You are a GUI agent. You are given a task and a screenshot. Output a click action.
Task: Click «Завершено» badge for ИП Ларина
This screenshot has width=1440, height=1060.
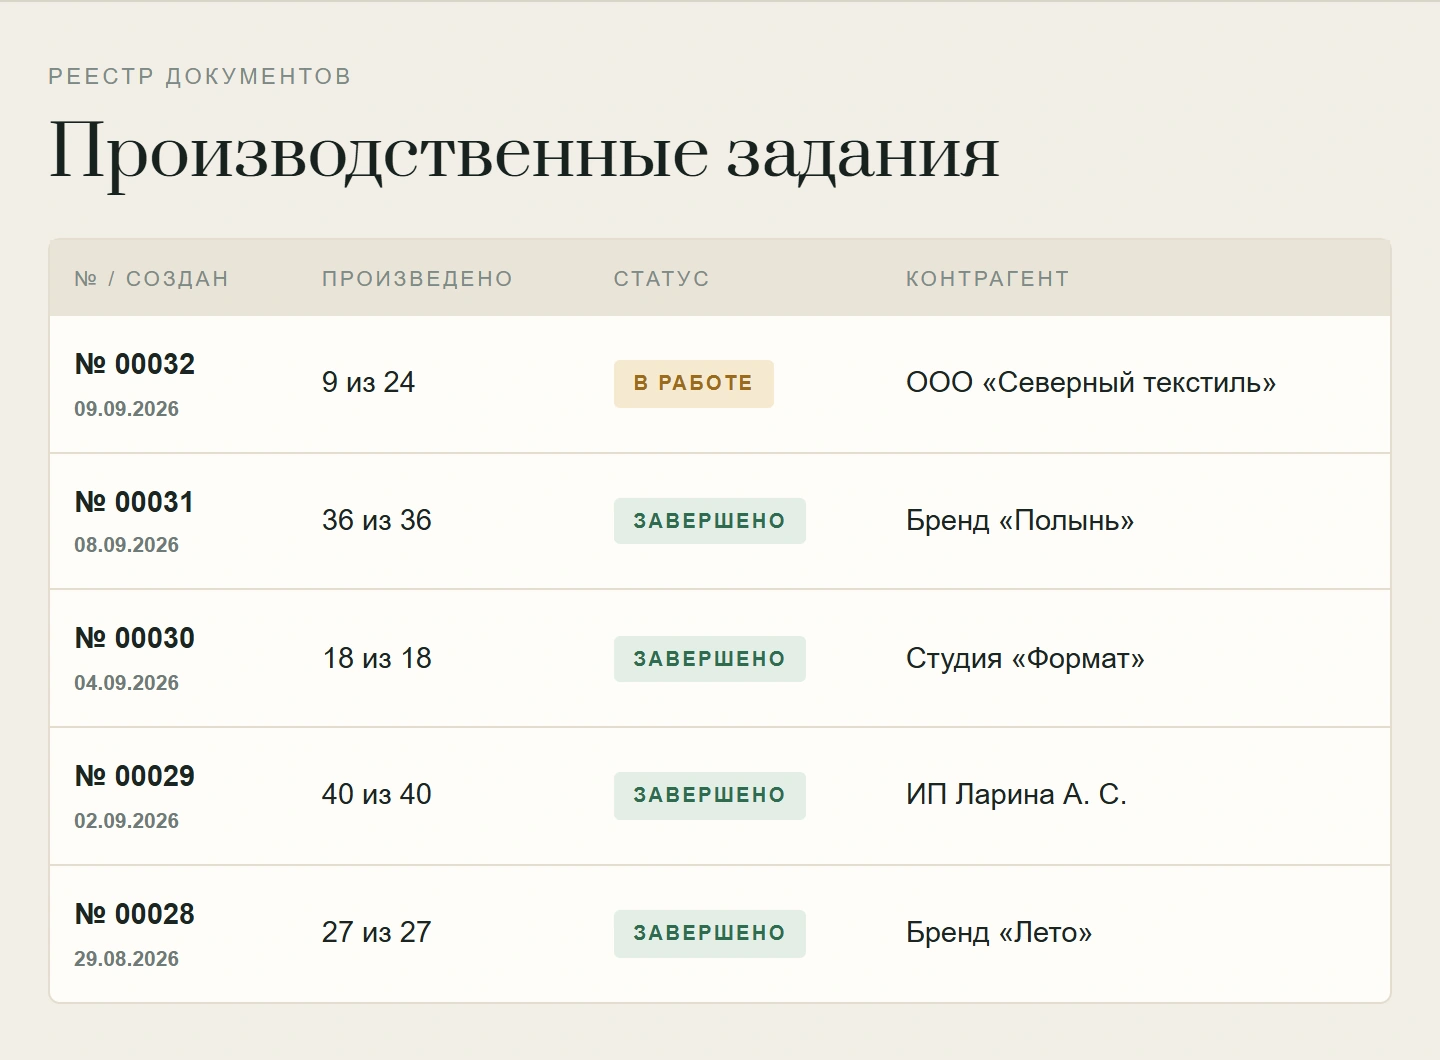710,796
